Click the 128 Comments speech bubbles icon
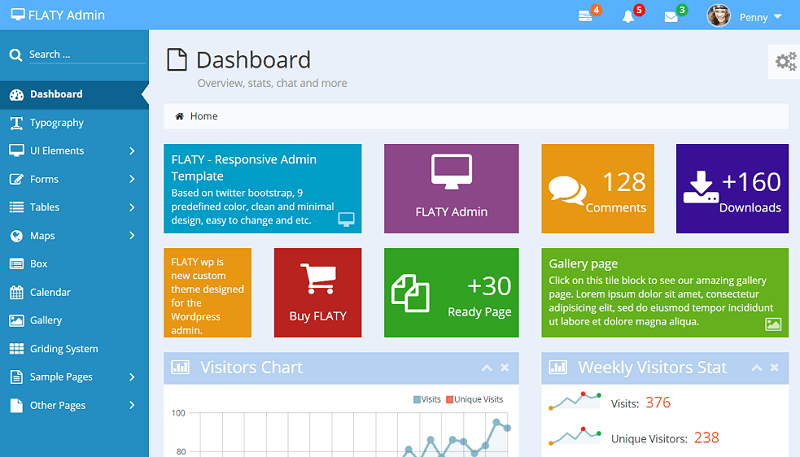800x457 pixels. coord(567,190)
